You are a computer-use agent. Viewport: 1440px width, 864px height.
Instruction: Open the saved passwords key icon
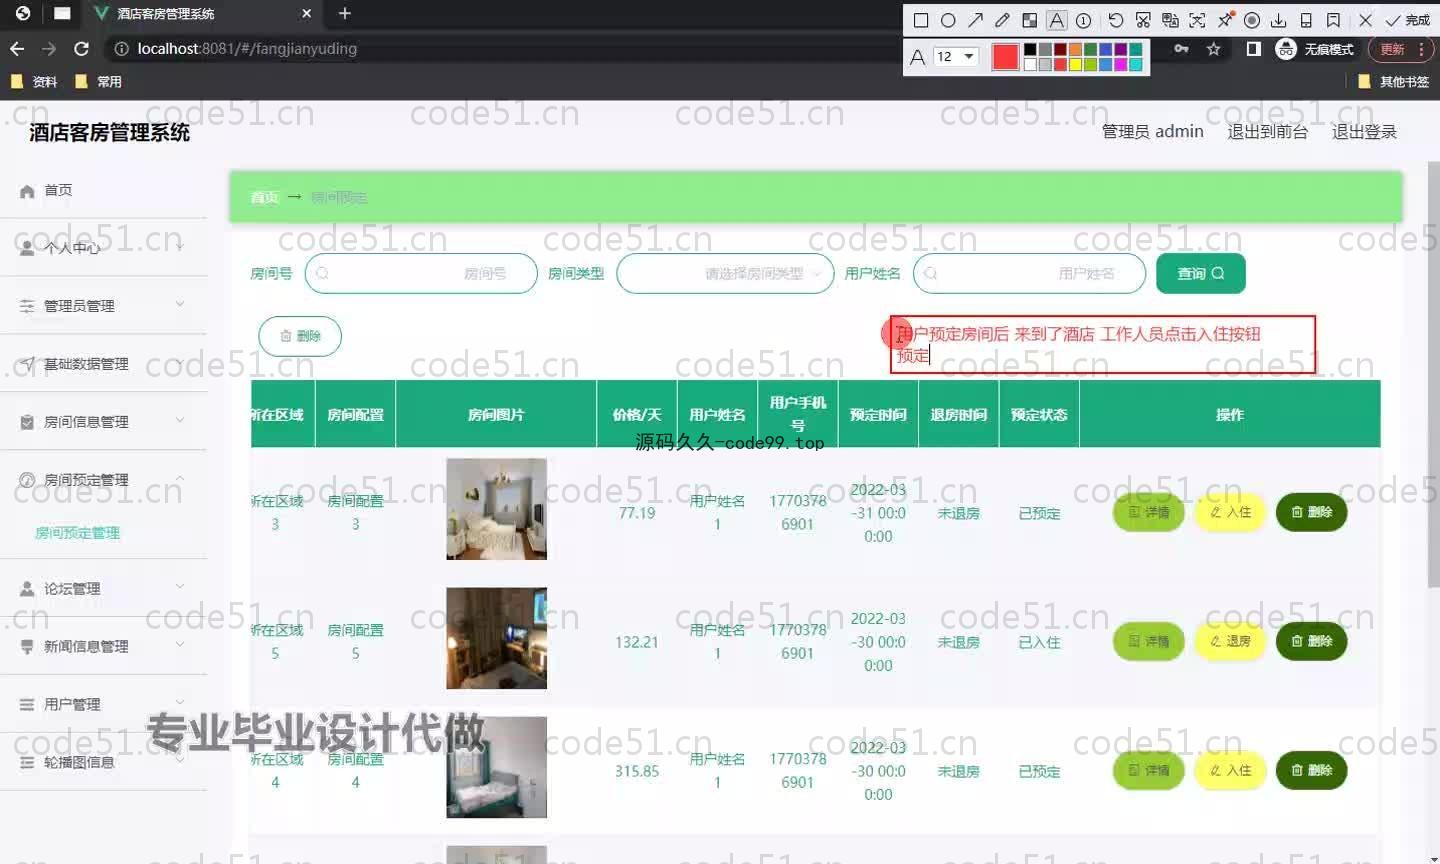tap(1181, 49)
